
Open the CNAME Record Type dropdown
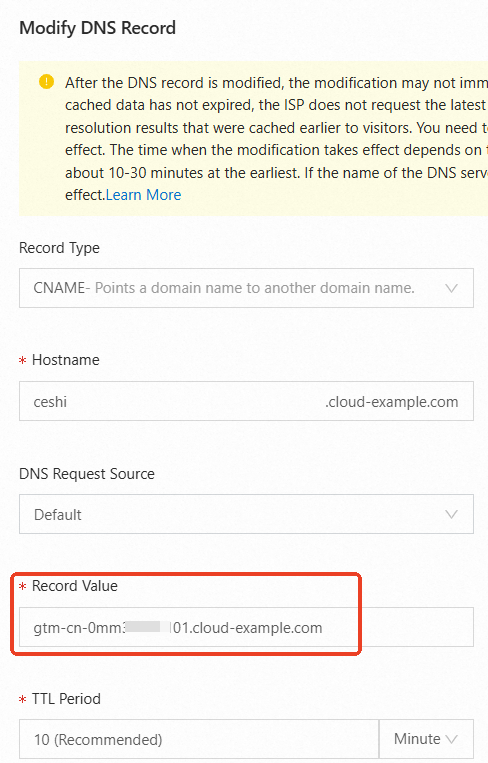click(246, 288)
